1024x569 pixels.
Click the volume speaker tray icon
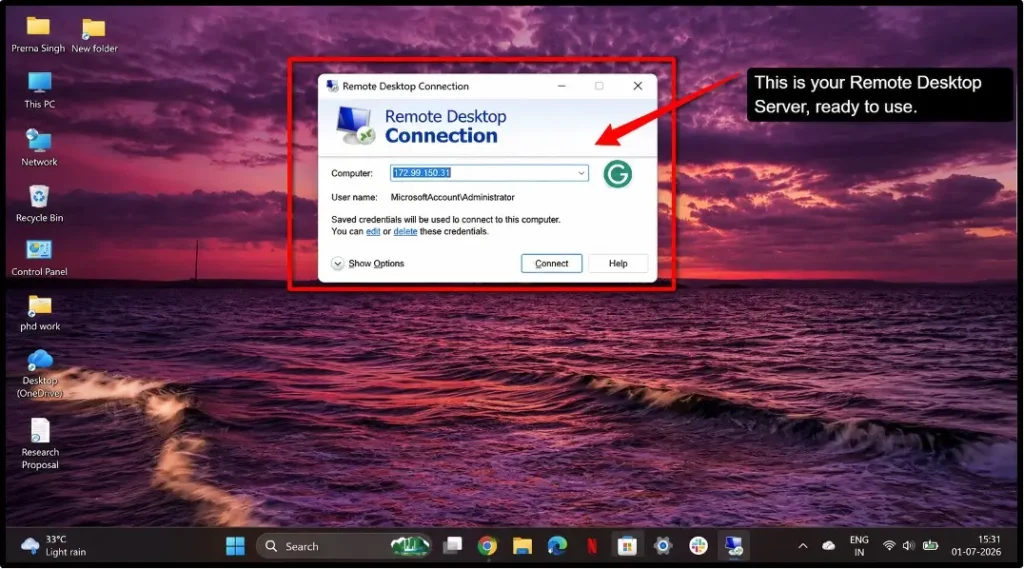click(x=908, y=545)
